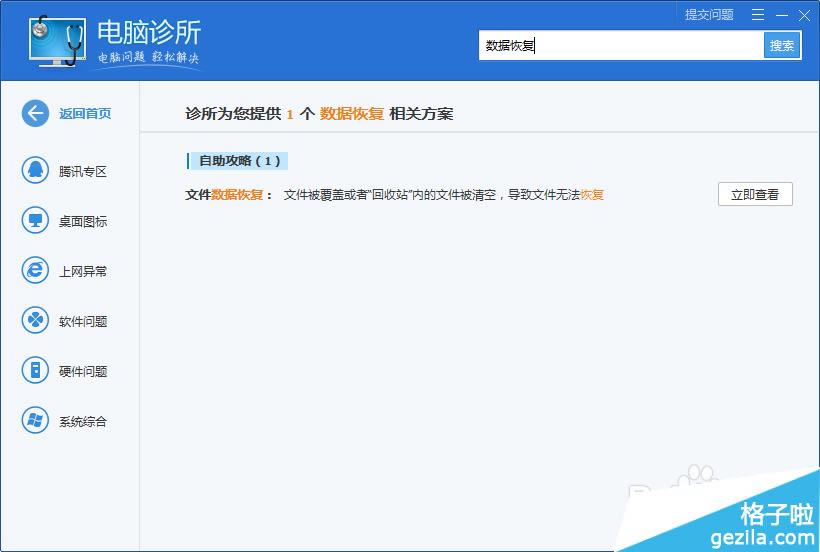Click the clover icon for 软件问题
This screenshot has height=552, width=820.
point(35,321)
